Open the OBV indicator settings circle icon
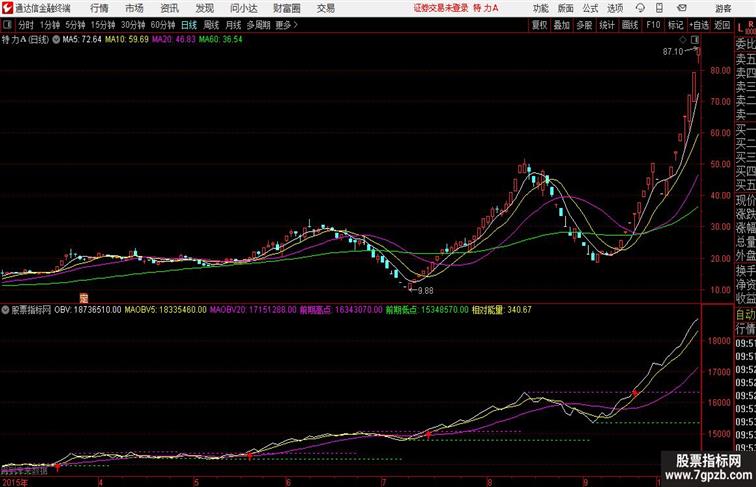Viewport: 756px width, 487px height. pos(5,310)
